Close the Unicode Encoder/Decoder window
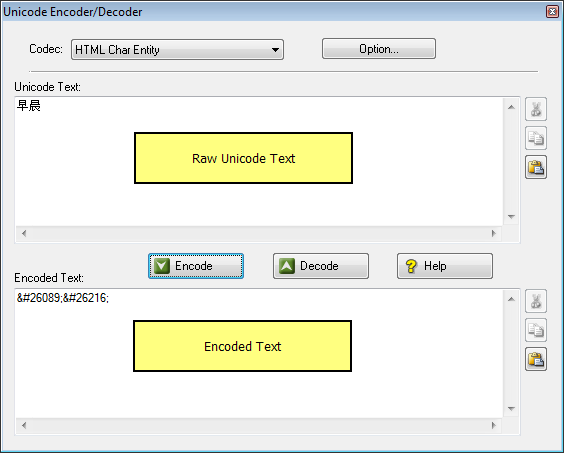The width and height of the screenshot is (564, 453). [552, 12]
